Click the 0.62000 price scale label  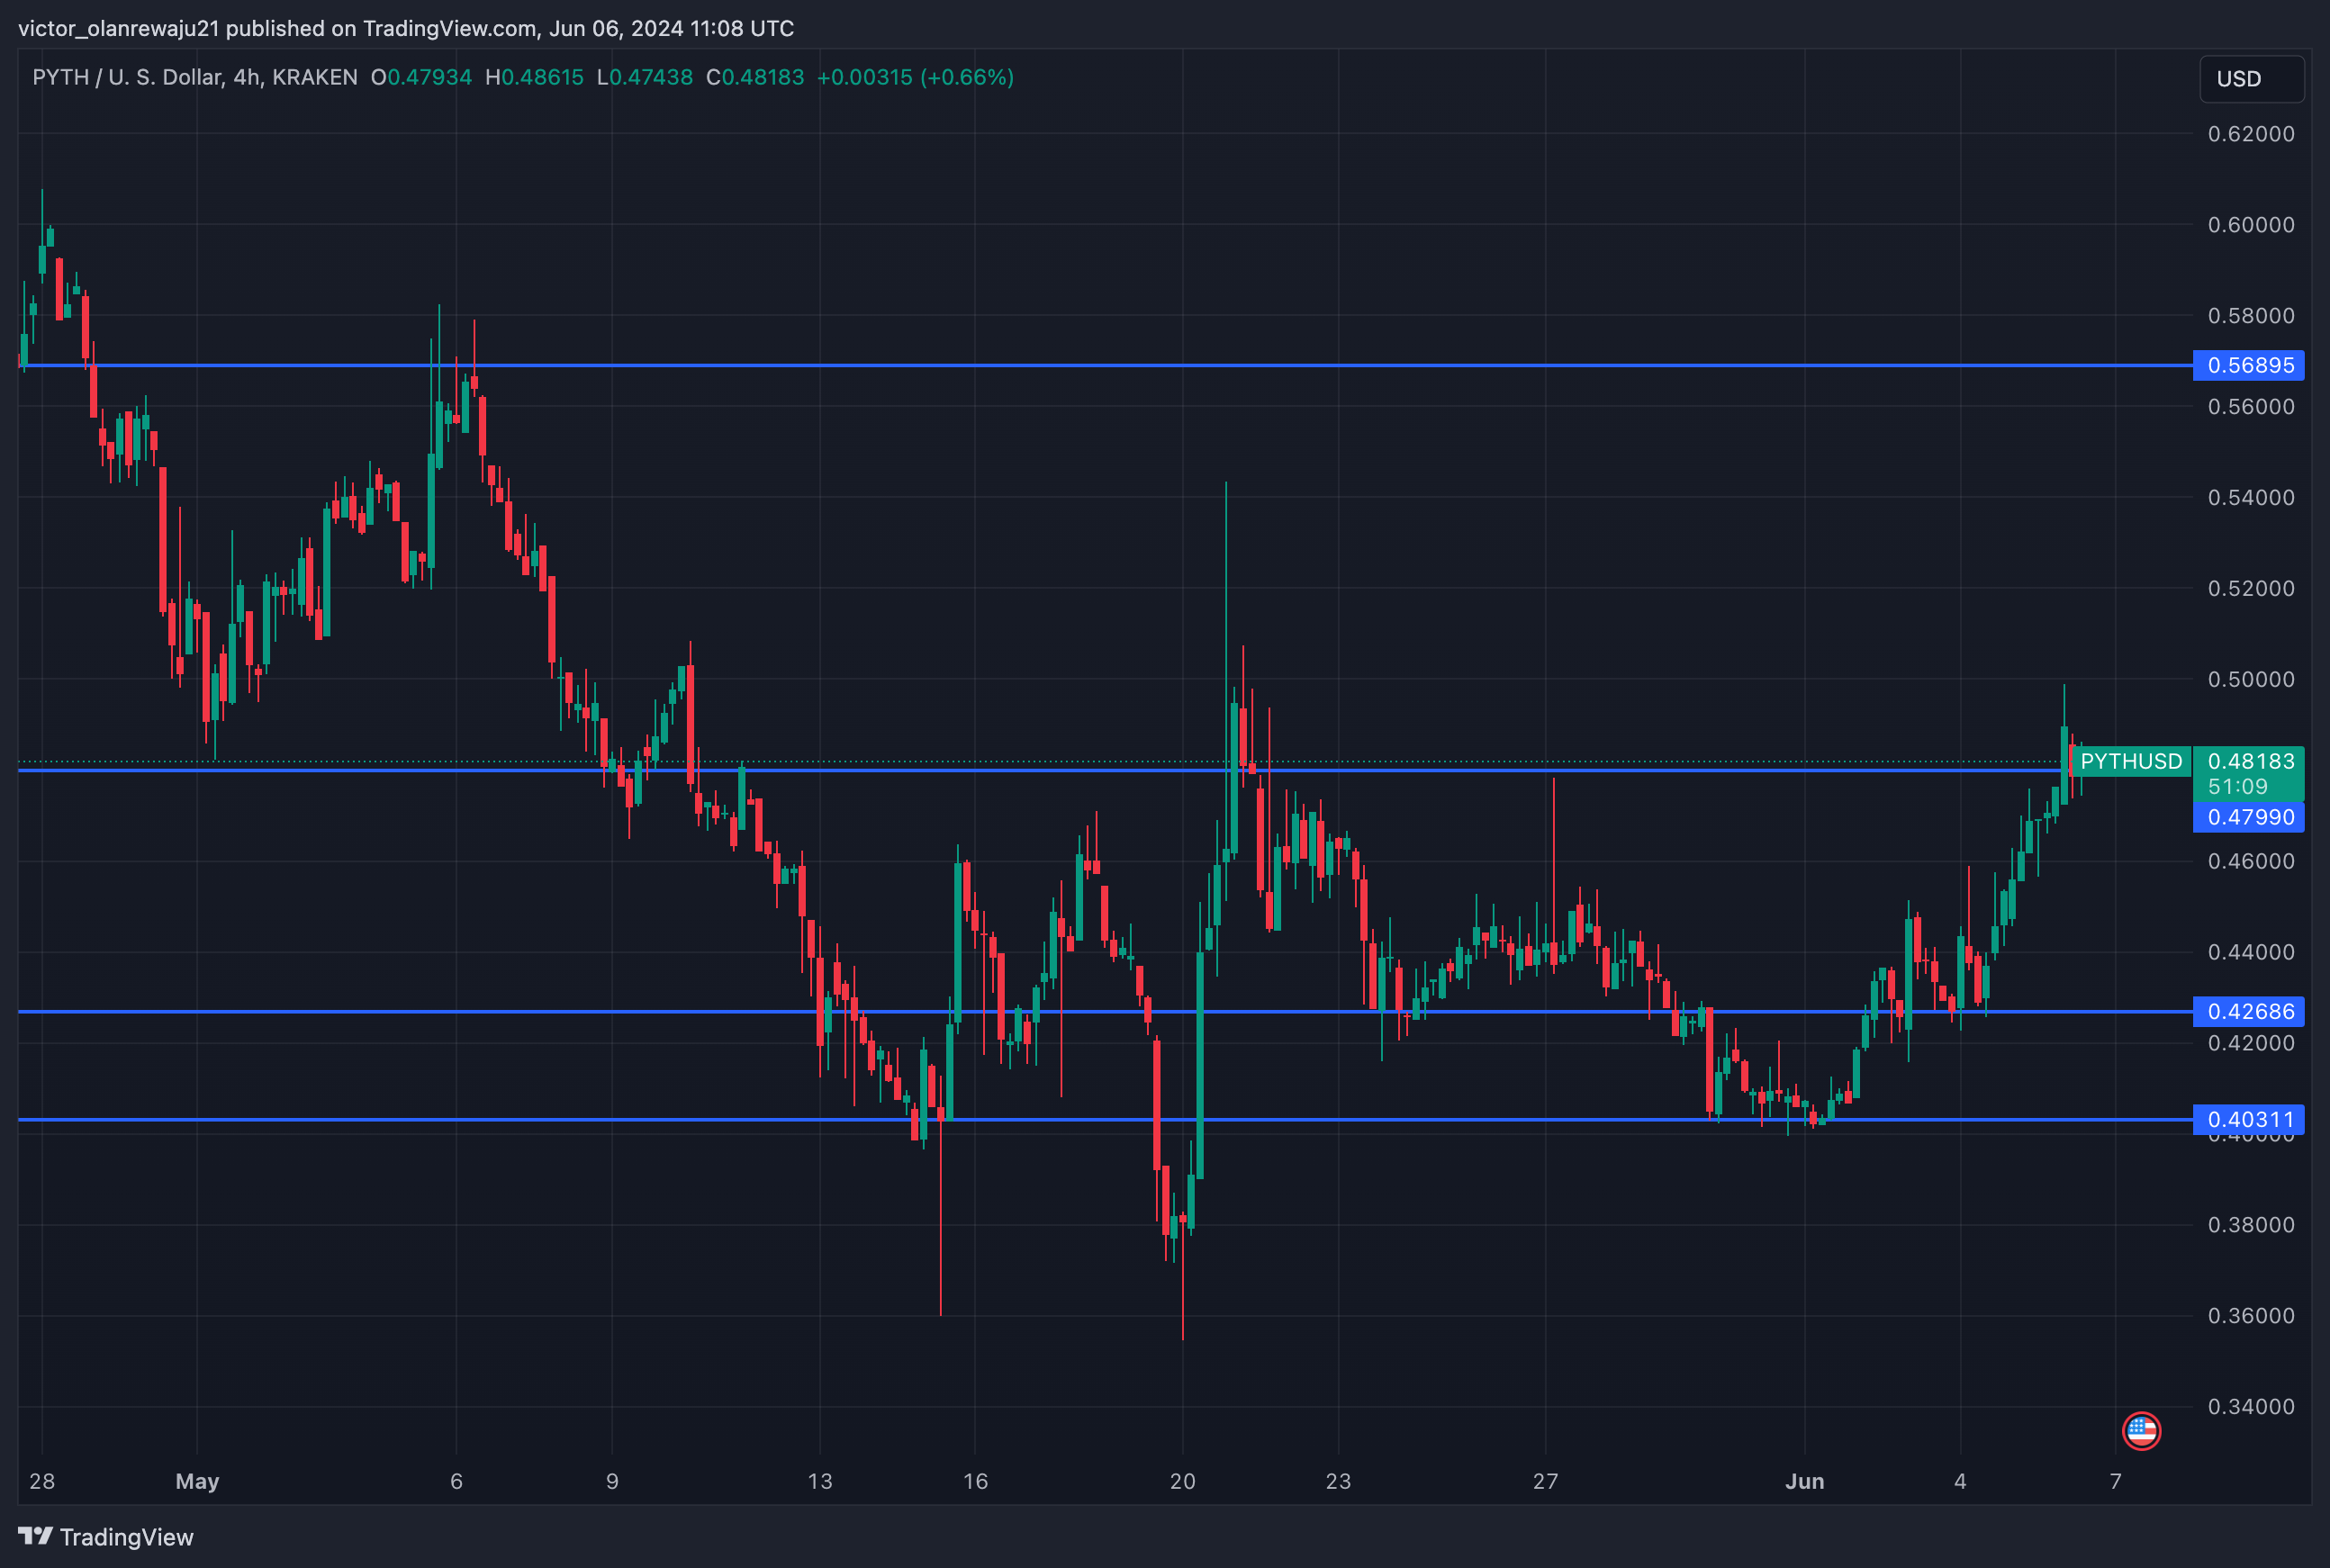click(2250, 134)
